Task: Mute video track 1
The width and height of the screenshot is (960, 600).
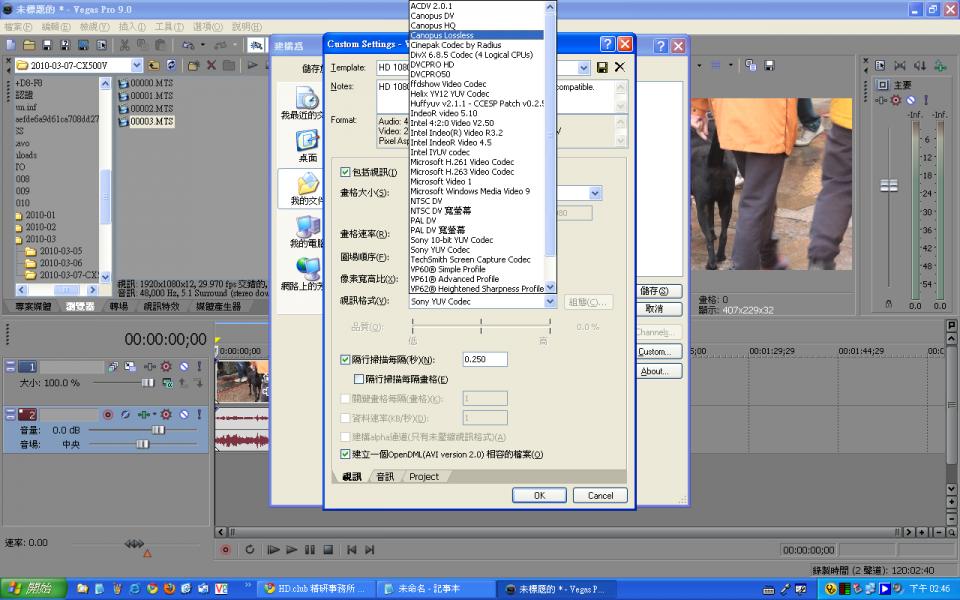Action: [182, 367]
